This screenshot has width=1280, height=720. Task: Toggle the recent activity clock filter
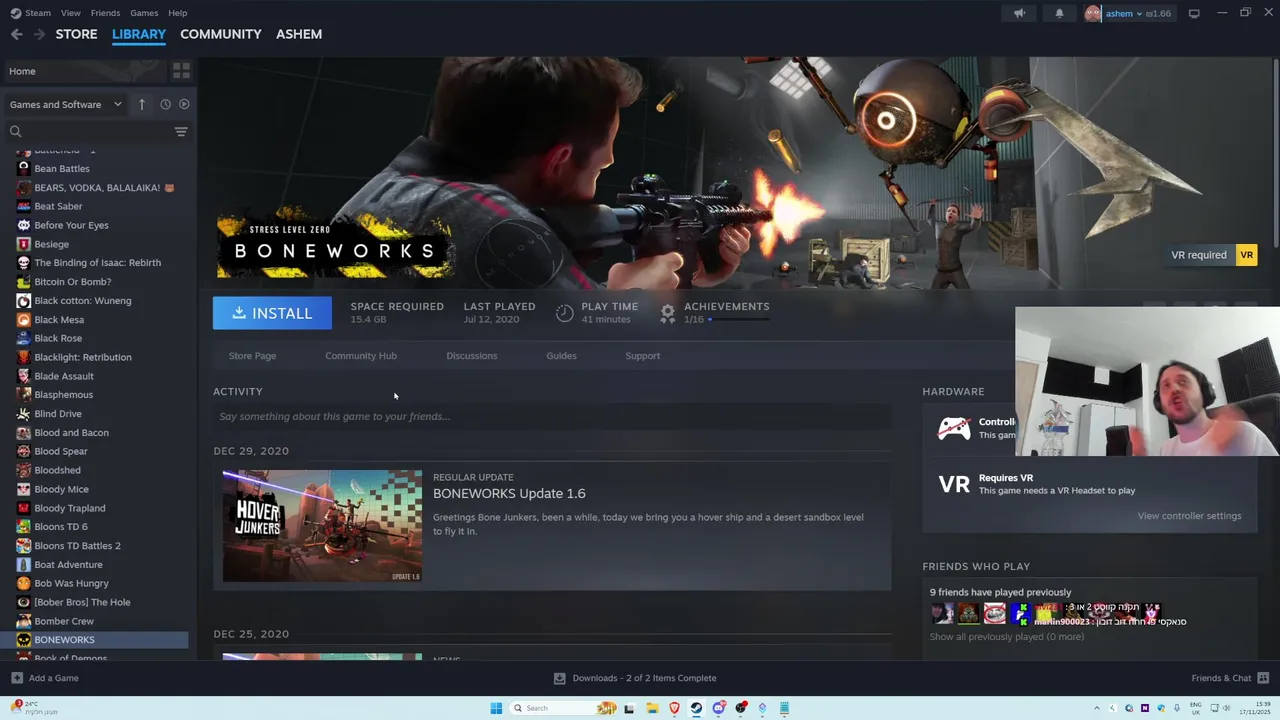[165, 104]
